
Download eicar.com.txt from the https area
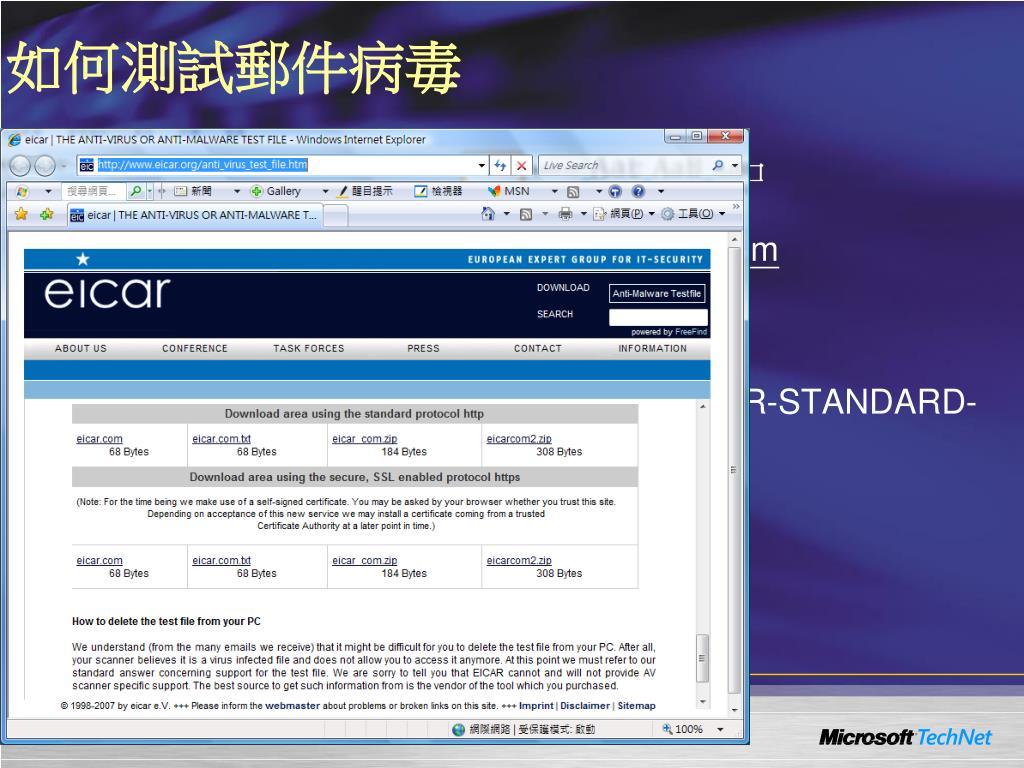pos(221,560)
